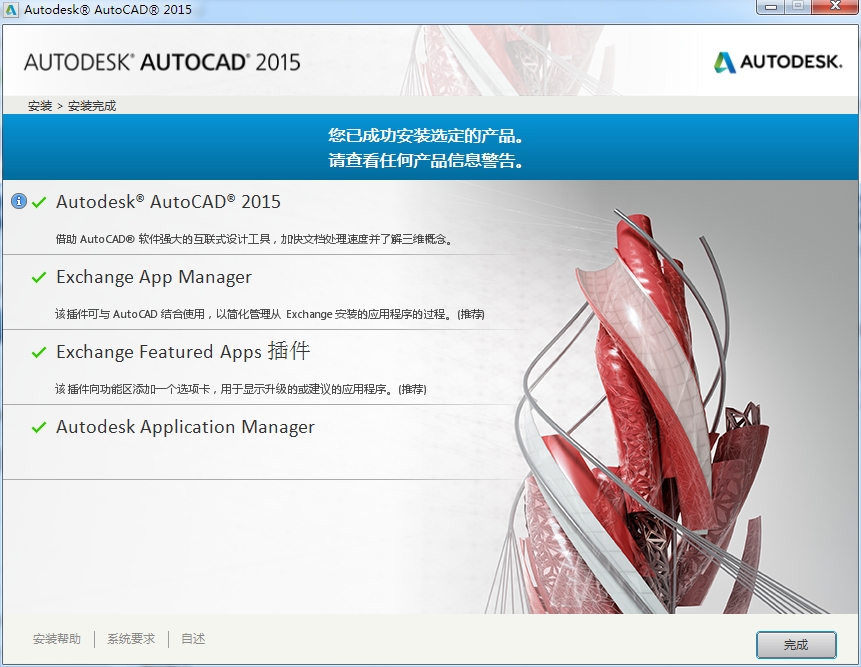Click the checkmark beside Autodesk Application Manager
The height and width of the screenshot is (667, 861).
pyautogui.click(x=38, y=426)
